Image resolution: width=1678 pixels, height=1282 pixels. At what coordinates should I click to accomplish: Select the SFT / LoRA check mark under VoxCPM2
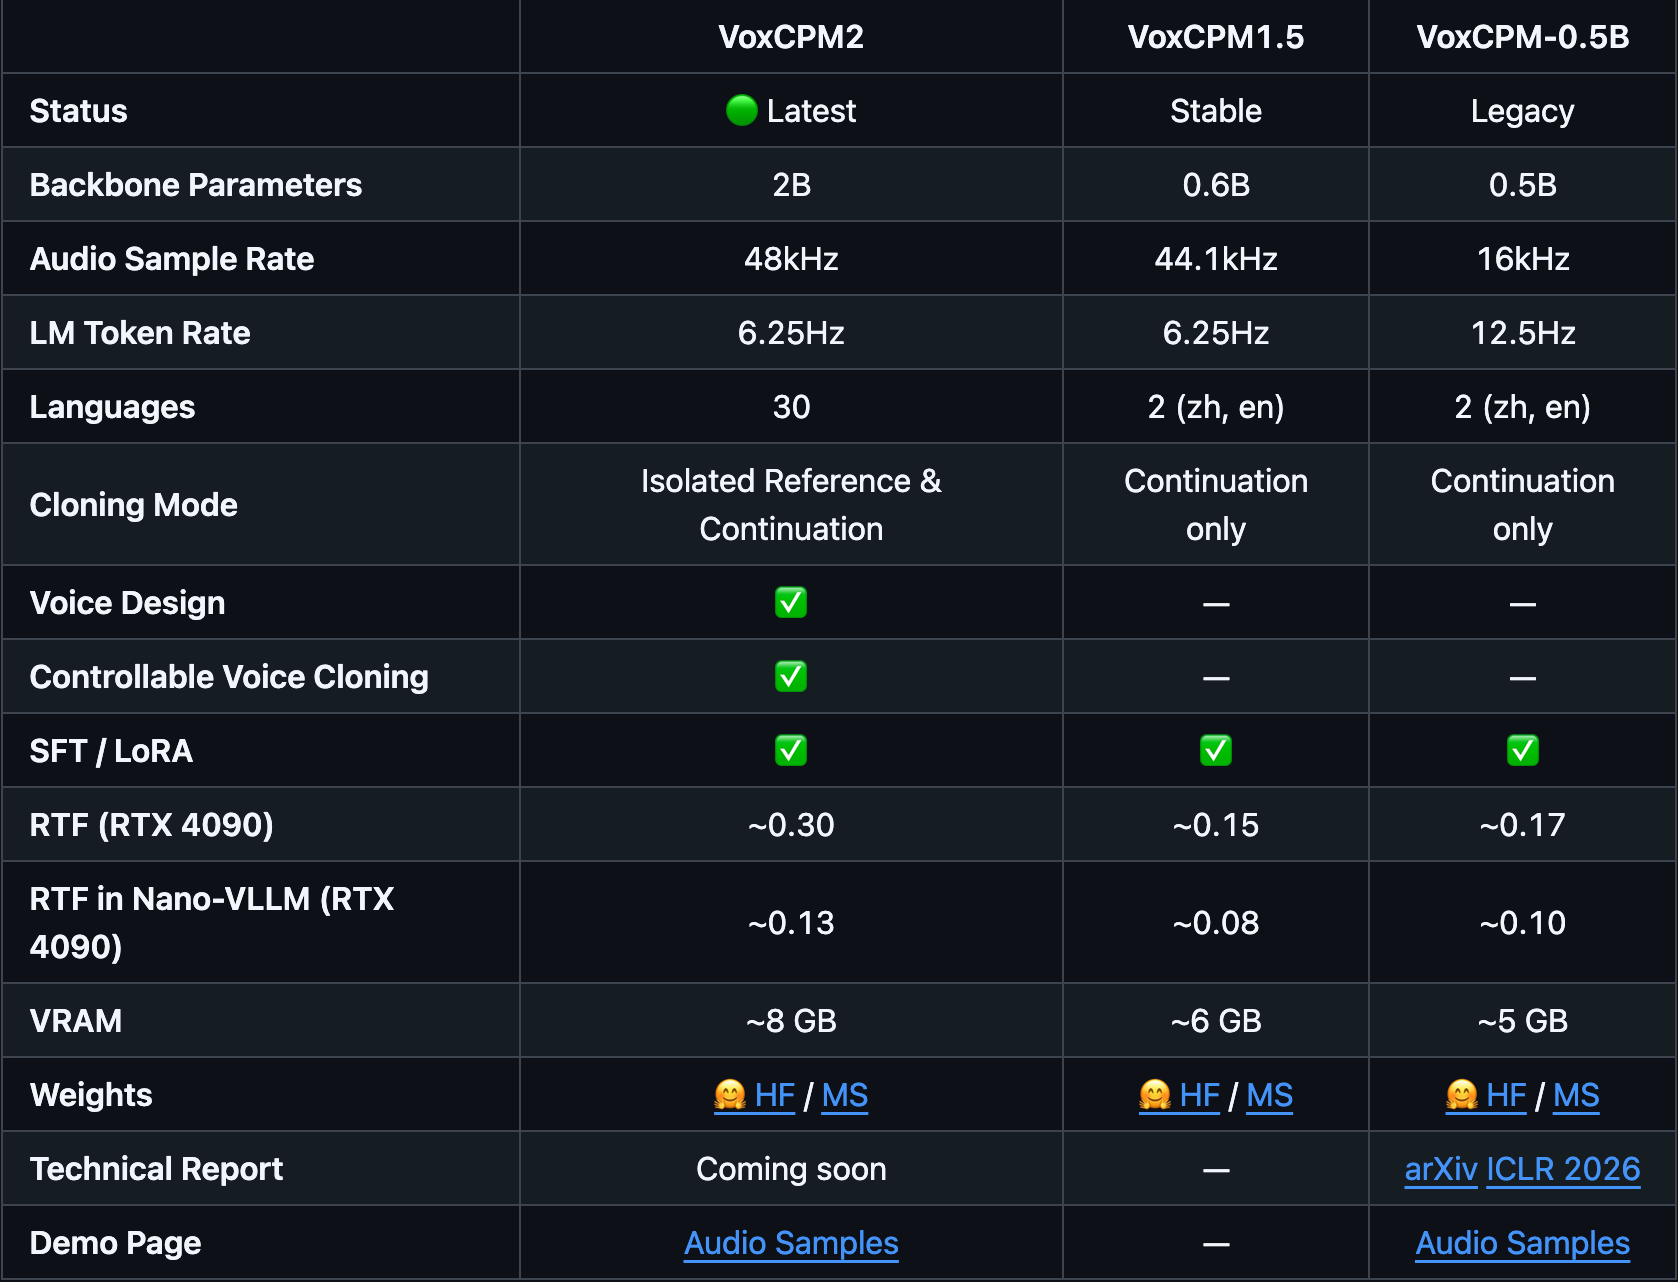coord(791,751)
